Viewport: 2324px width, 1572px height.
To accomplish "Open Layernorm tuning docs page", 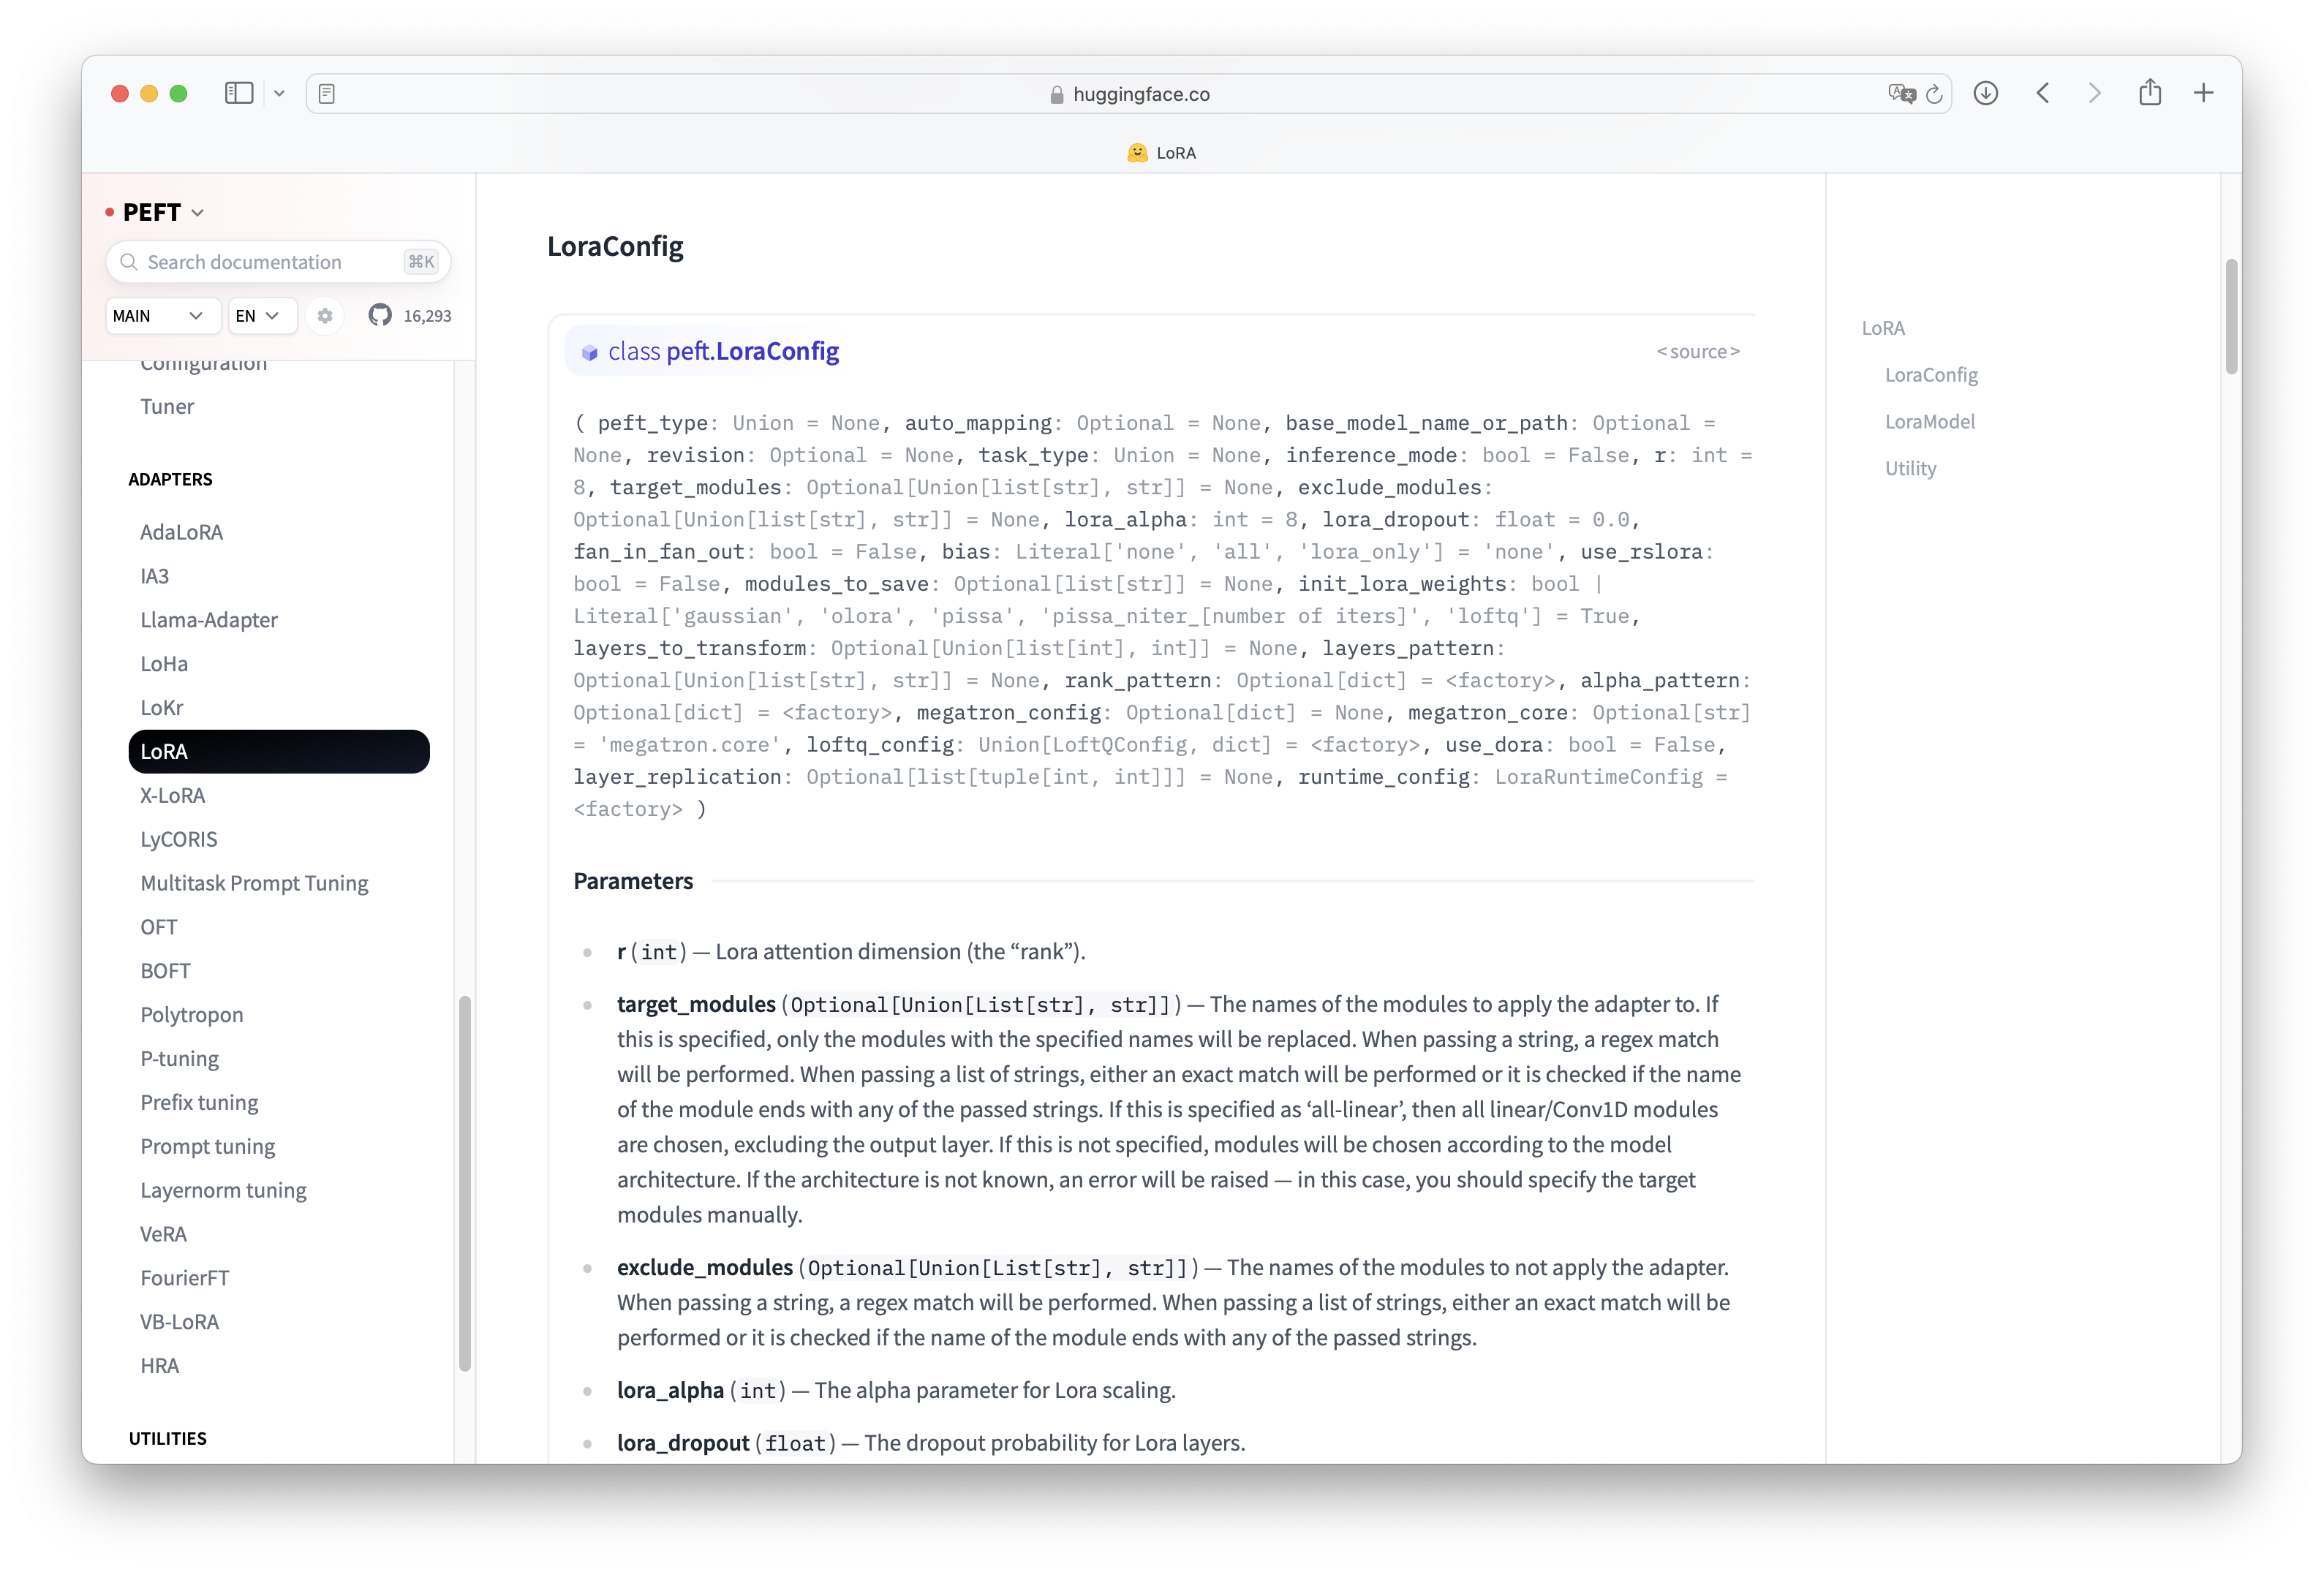I will (223, 1191).
